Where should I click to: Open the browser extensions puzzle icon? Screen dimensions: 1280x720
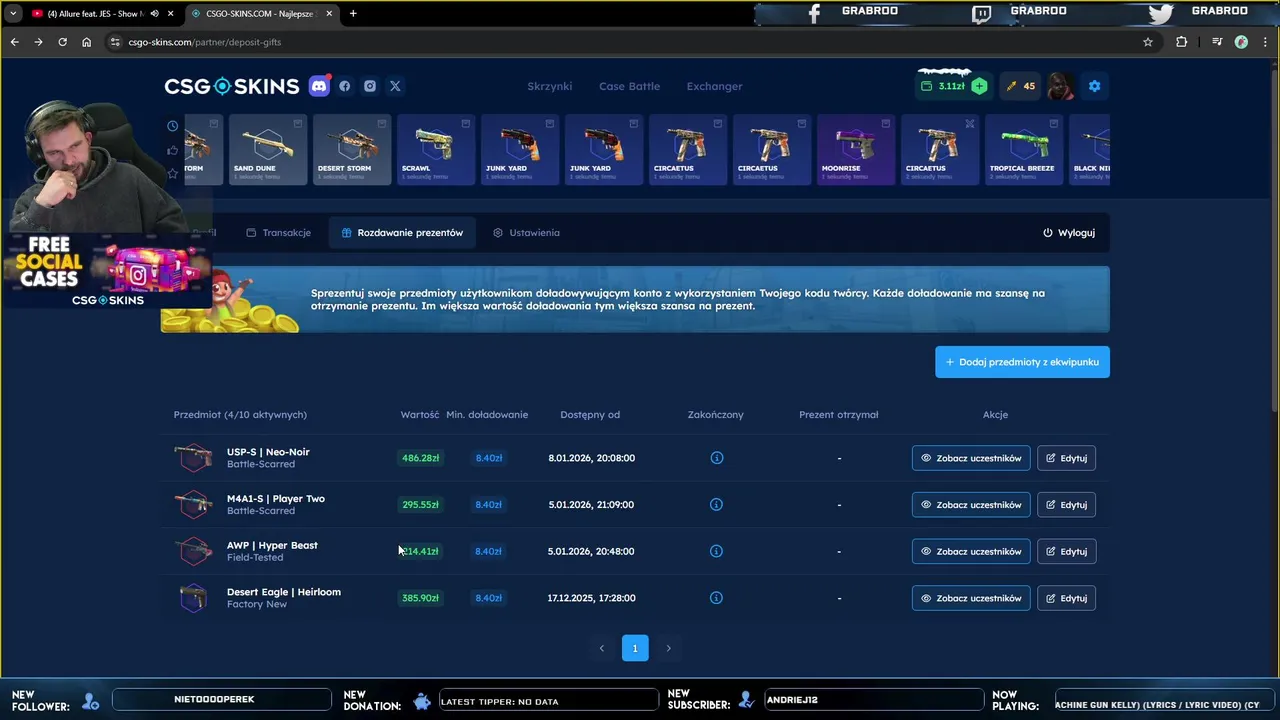click(x=1182, y=42)
